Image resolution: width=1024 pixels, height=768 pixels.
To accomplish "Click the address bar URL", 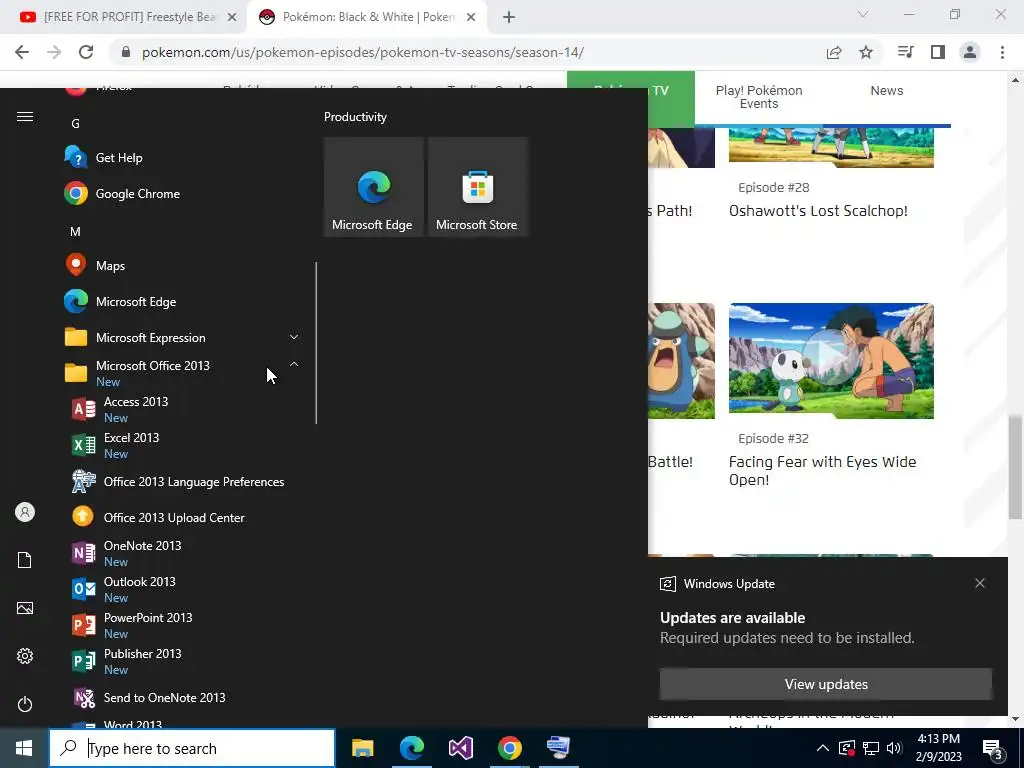I will point(362,52).
